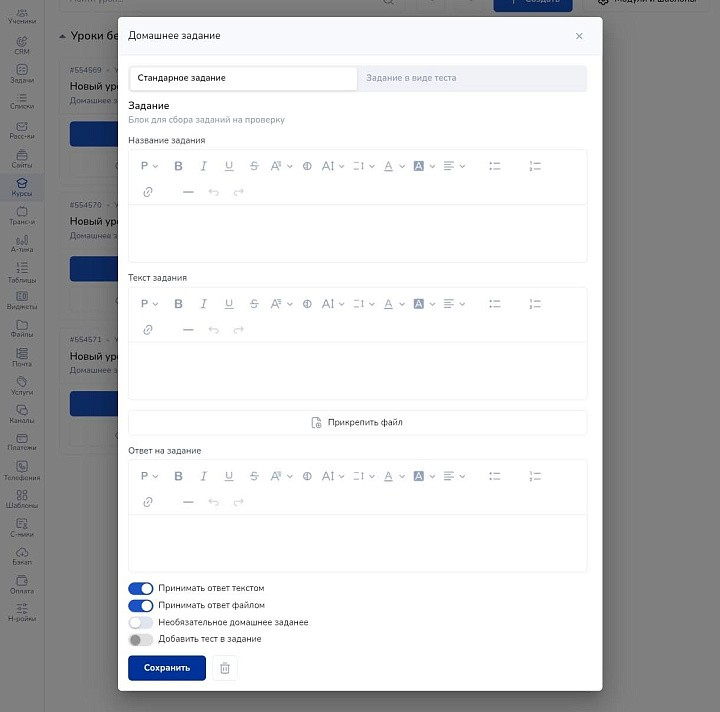
Task: Open font size dropdown in 'Ответ на задание' editor
Action: coord(333,476)
